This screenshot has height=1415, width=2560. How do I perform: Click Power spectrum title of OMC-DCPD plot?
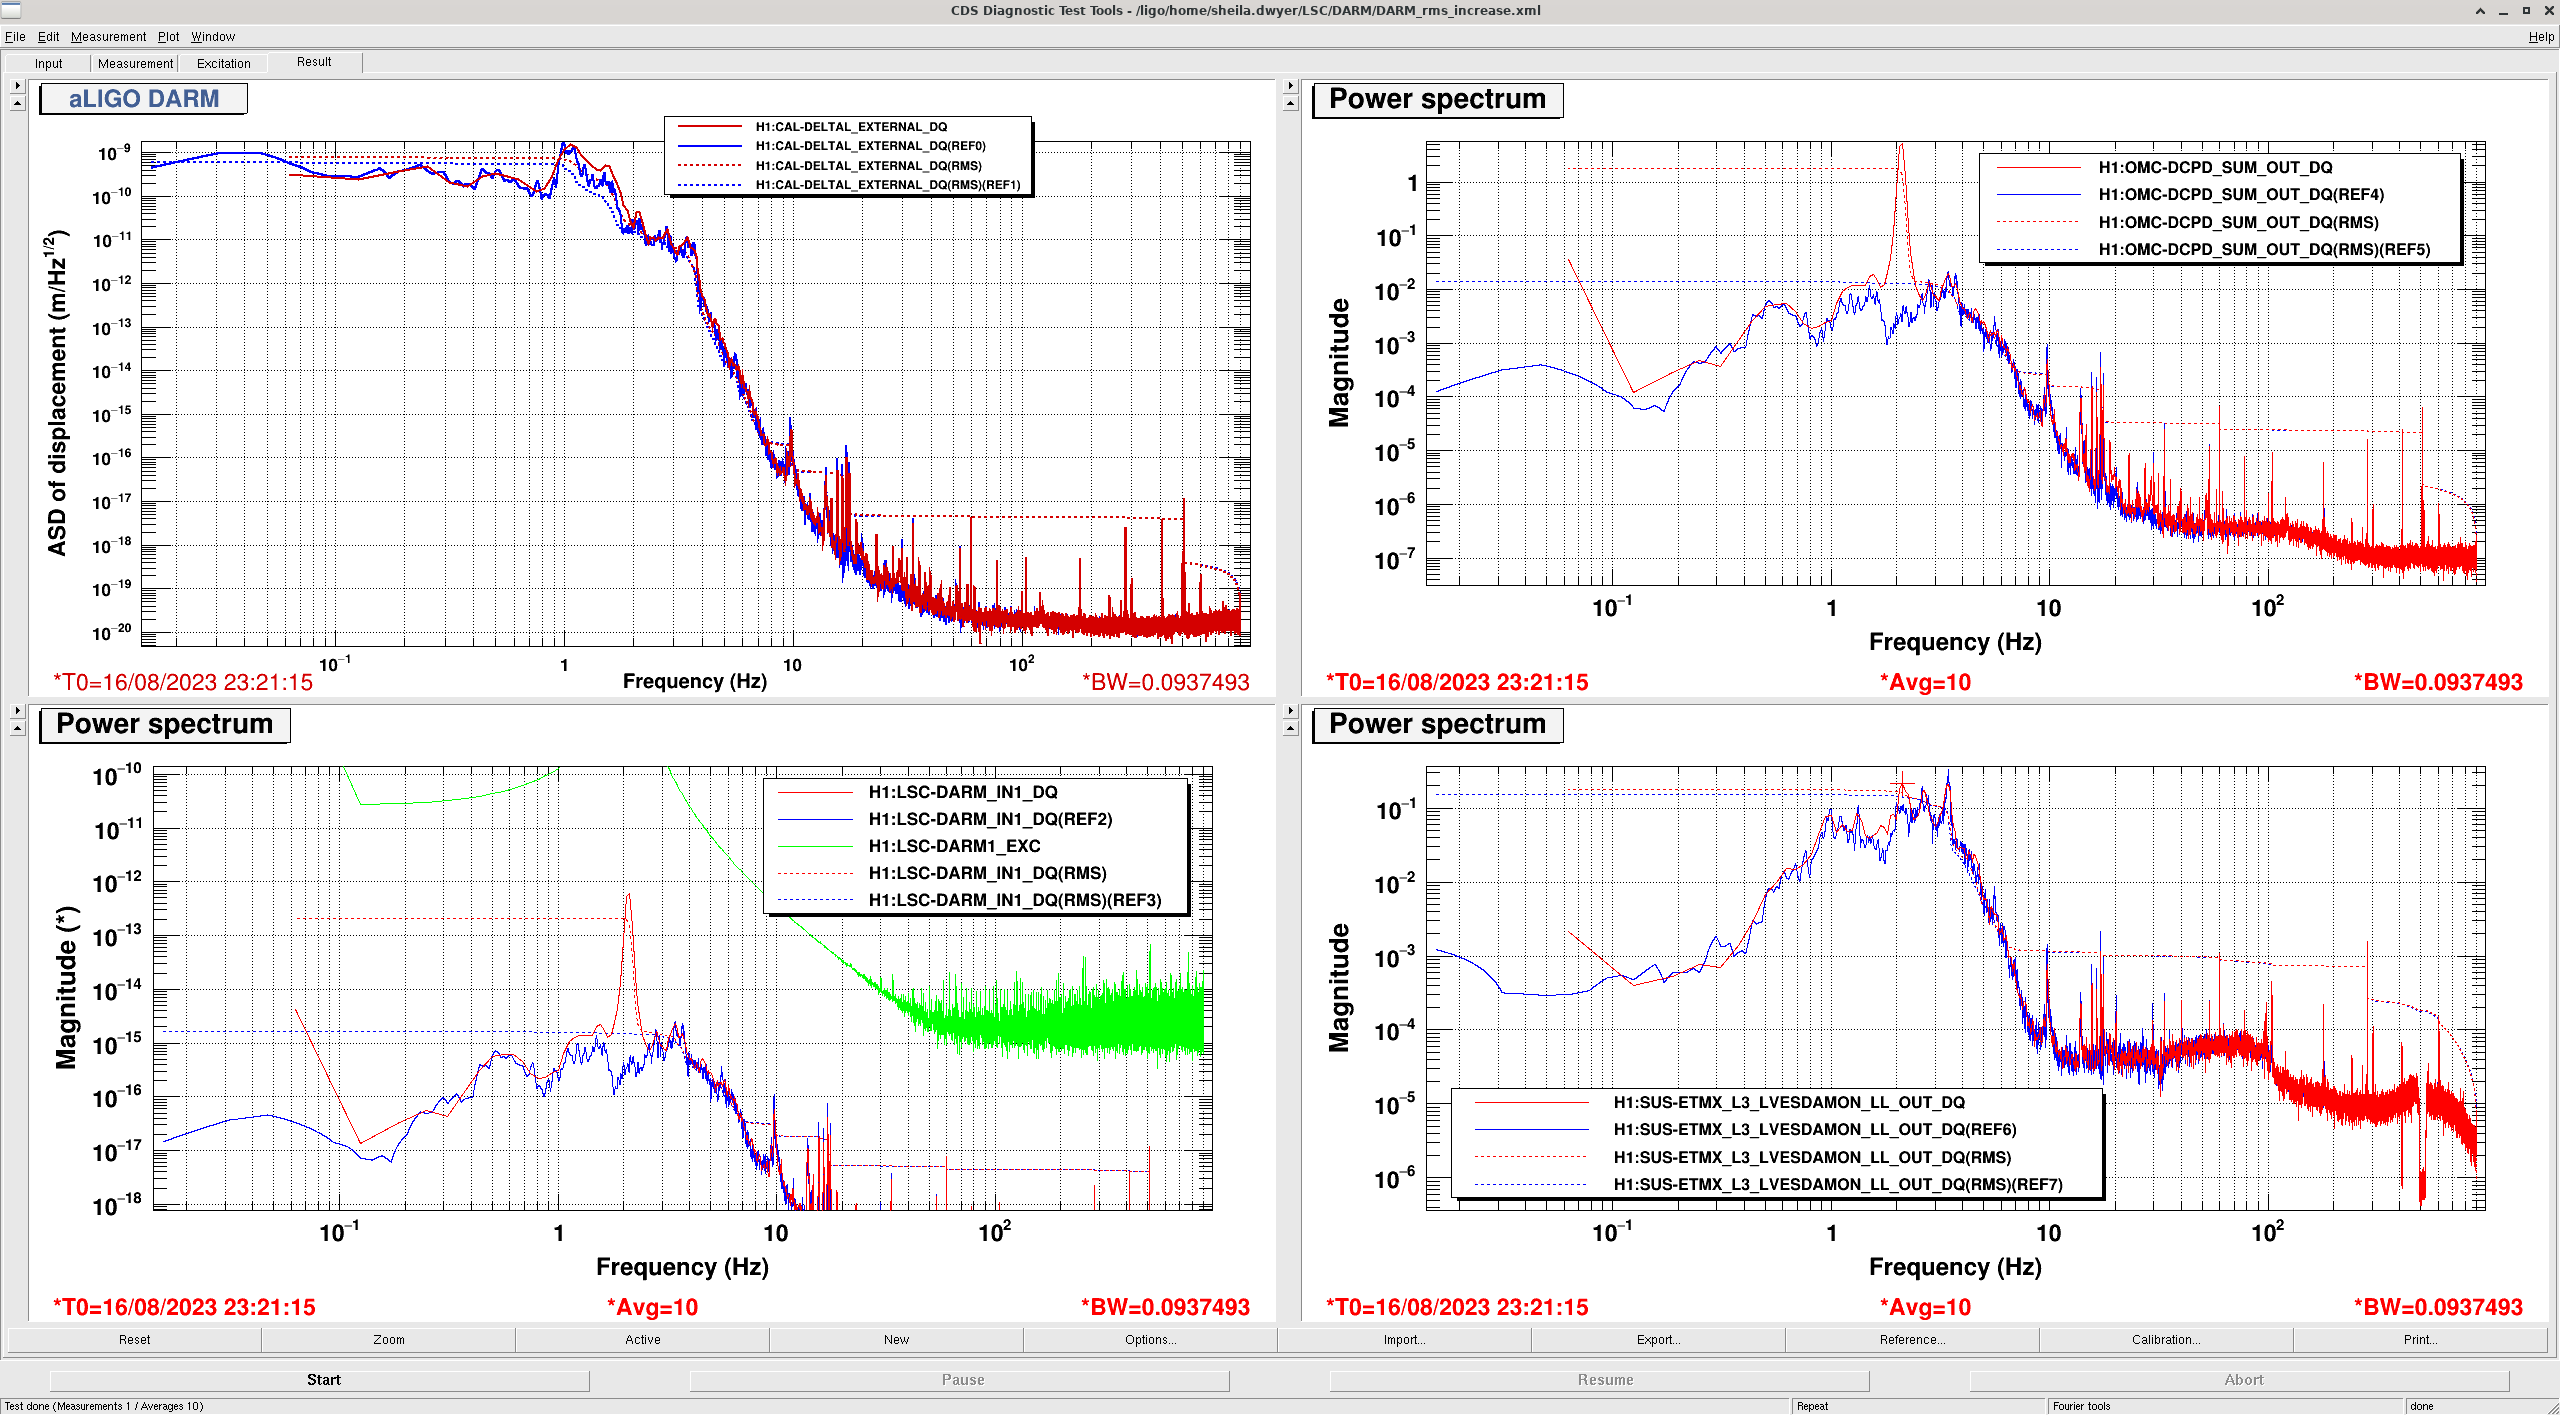coord(1437,99)
